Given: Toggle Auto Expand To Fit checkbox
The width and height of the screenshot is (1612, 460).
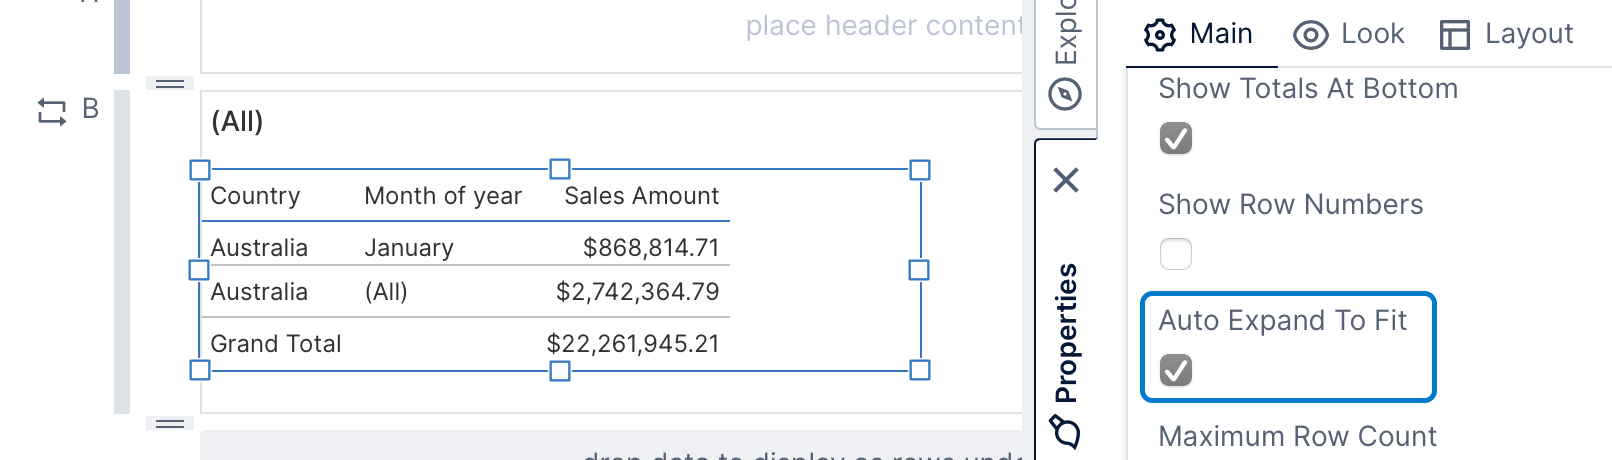Looking at the screenshot, I should pyautogui.click(x=1176, y=370).
